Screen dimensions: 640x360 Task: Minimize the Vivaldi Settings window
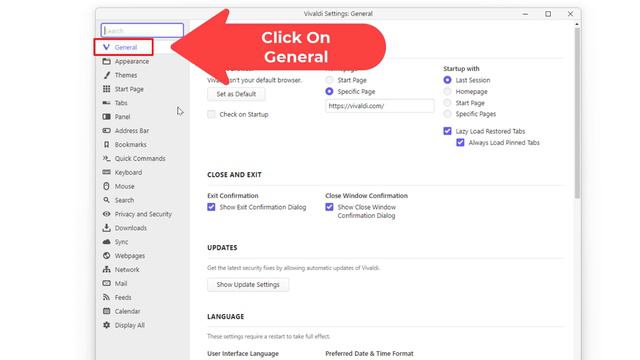pyautogui.click(x=525, y=14)
